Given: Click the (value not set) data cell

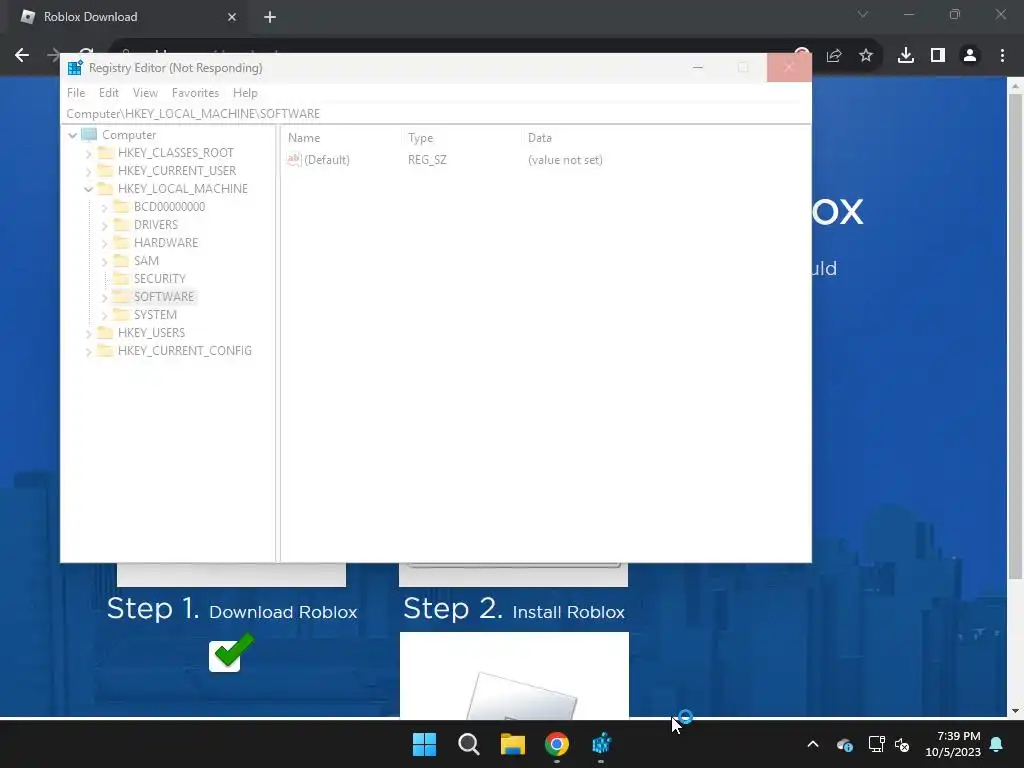Looking at the screenshot, I should click(565, 159).
